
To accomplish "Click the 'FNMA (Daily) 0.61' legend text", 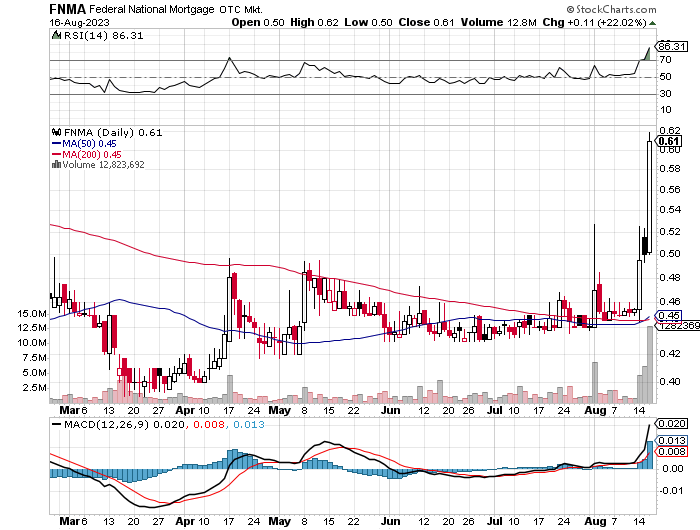I will [113, 132].
